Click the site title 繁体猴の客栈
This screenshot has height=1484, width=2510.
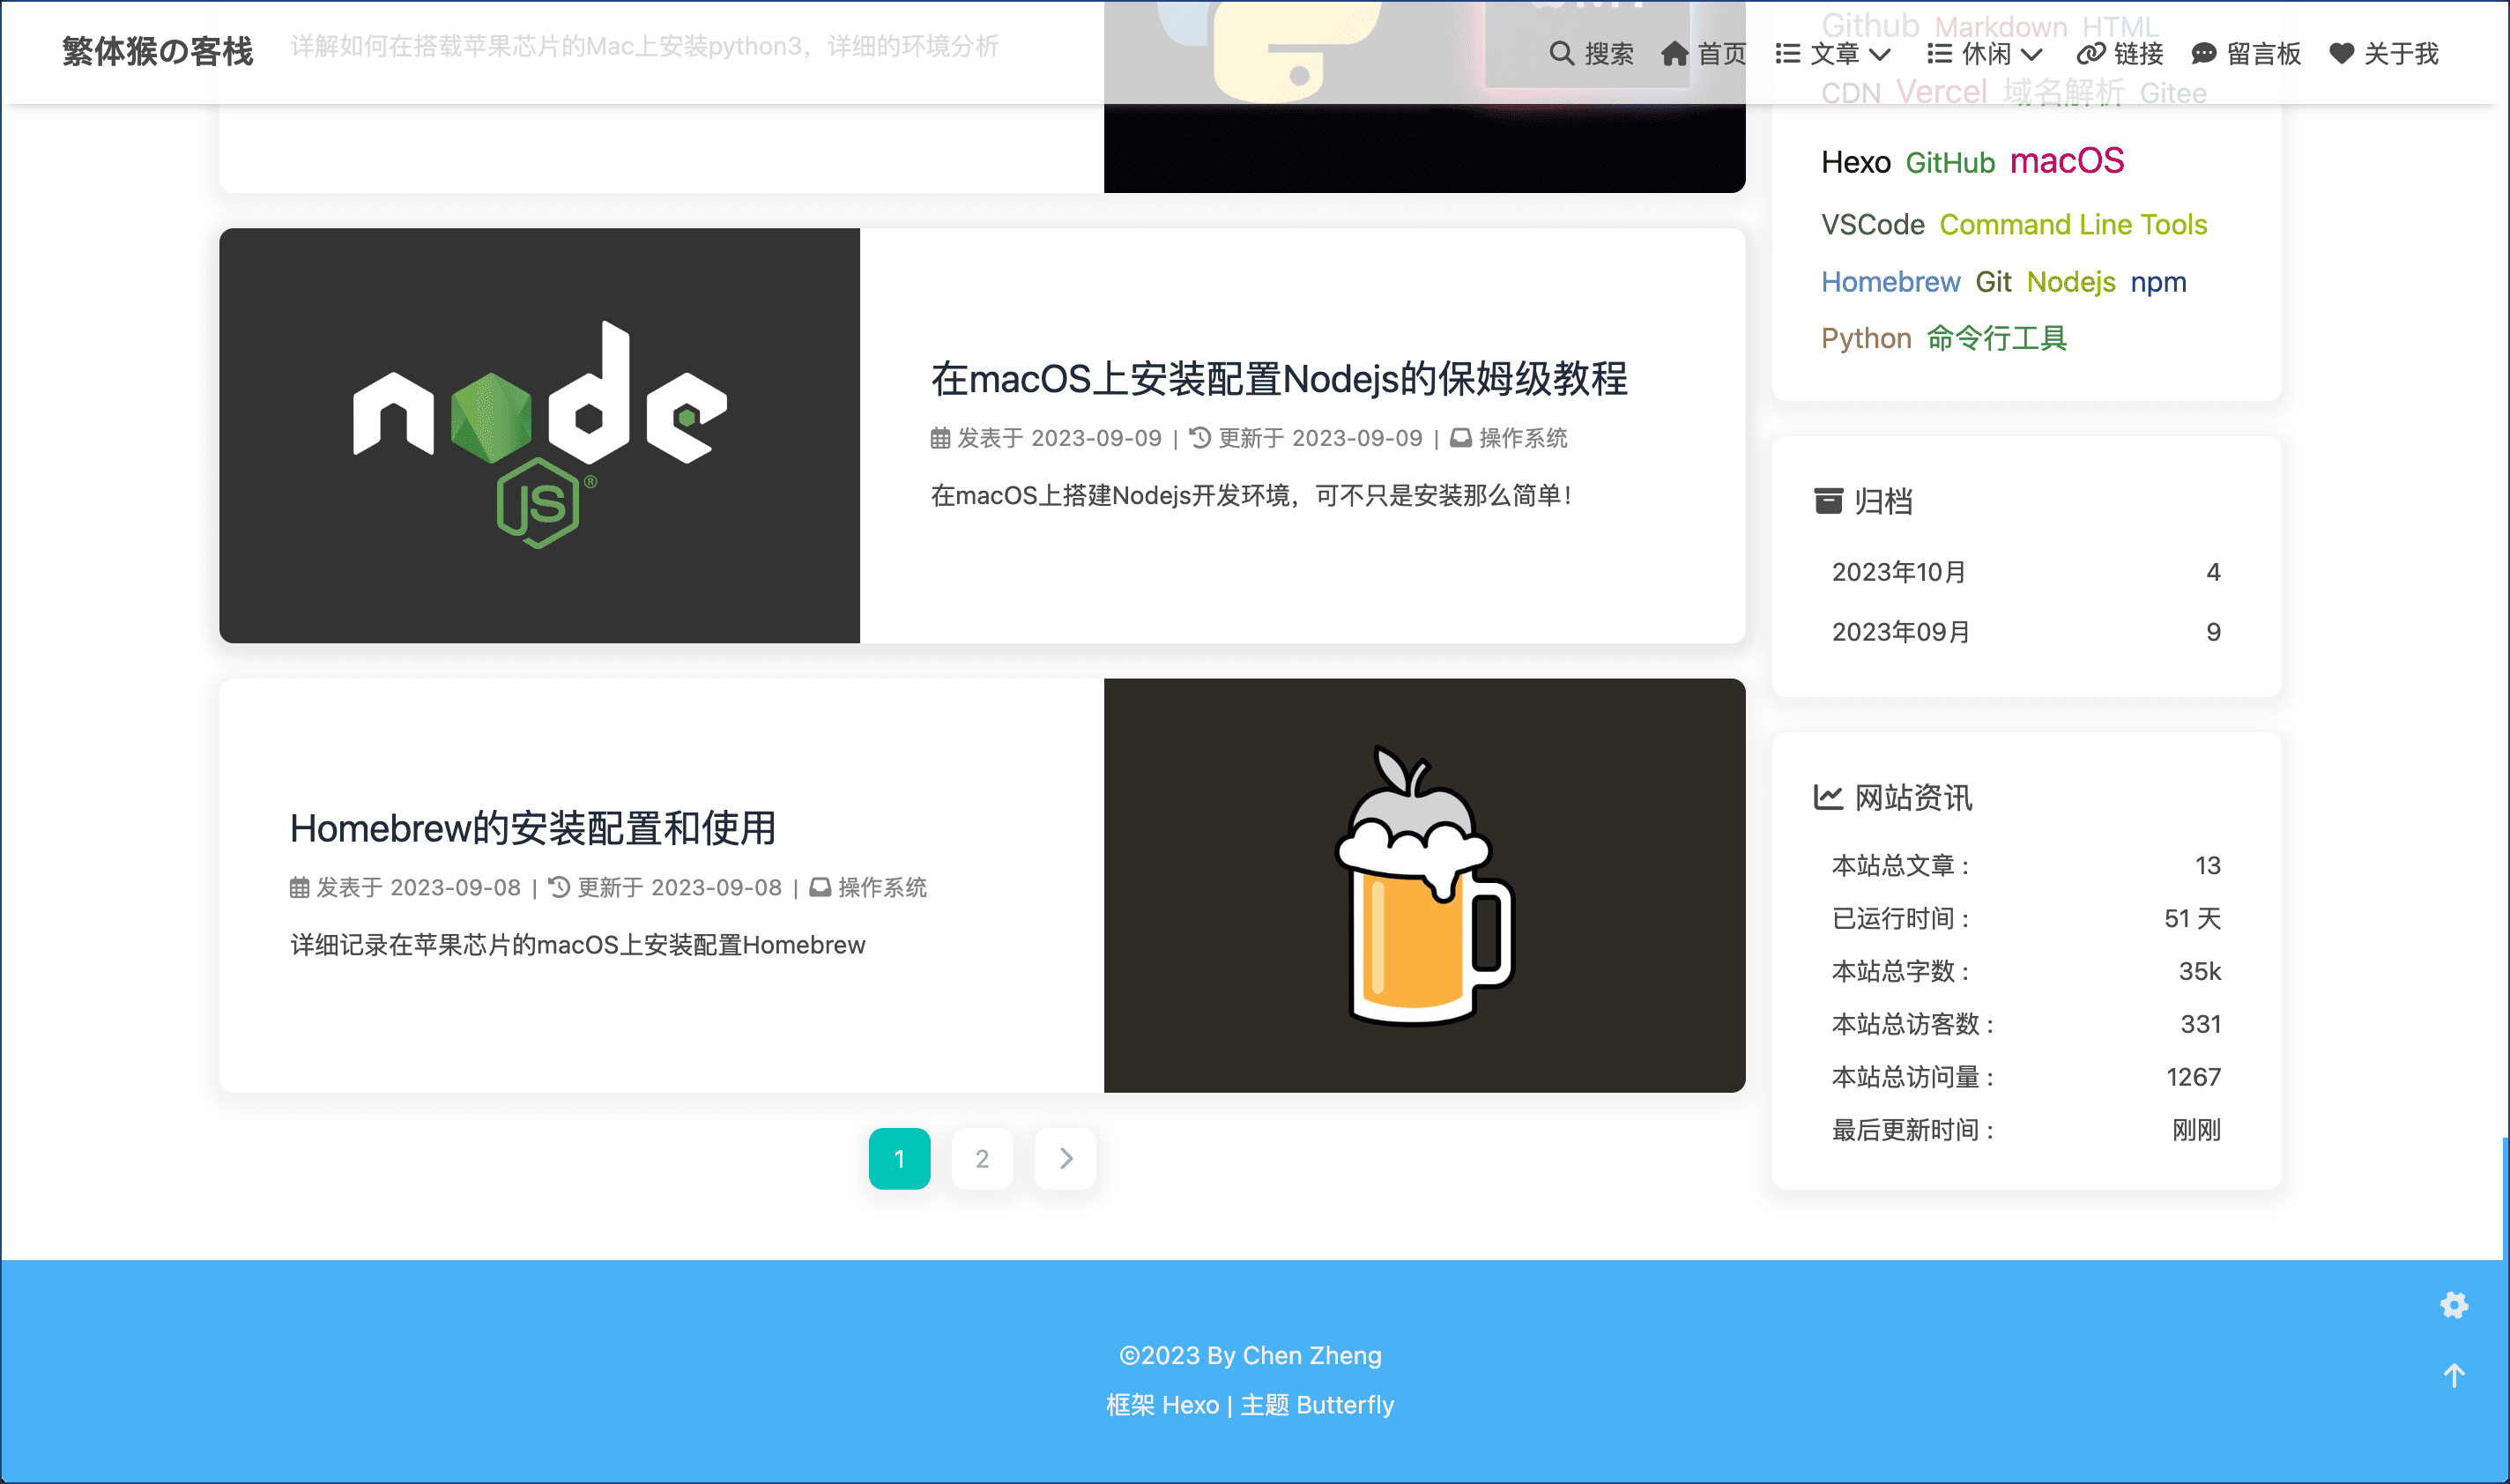tap(157, 50)
